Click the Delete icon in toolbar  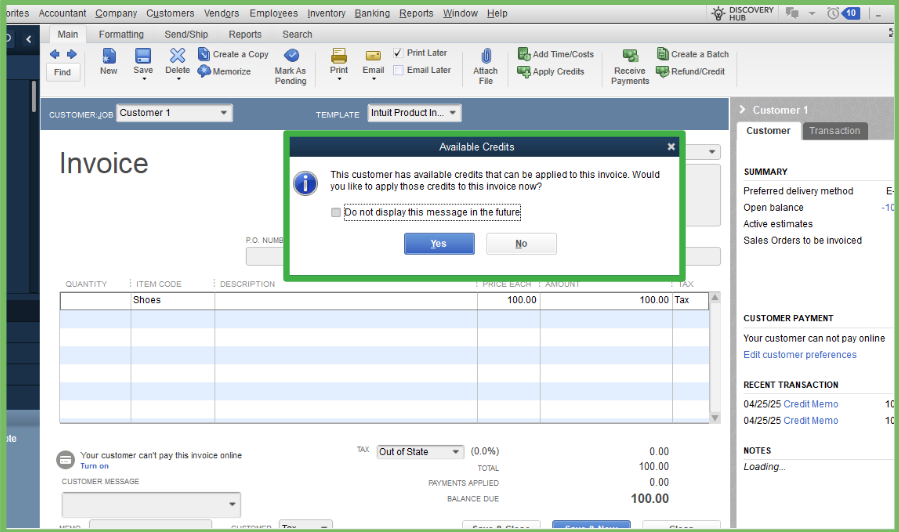click(177, 56)
